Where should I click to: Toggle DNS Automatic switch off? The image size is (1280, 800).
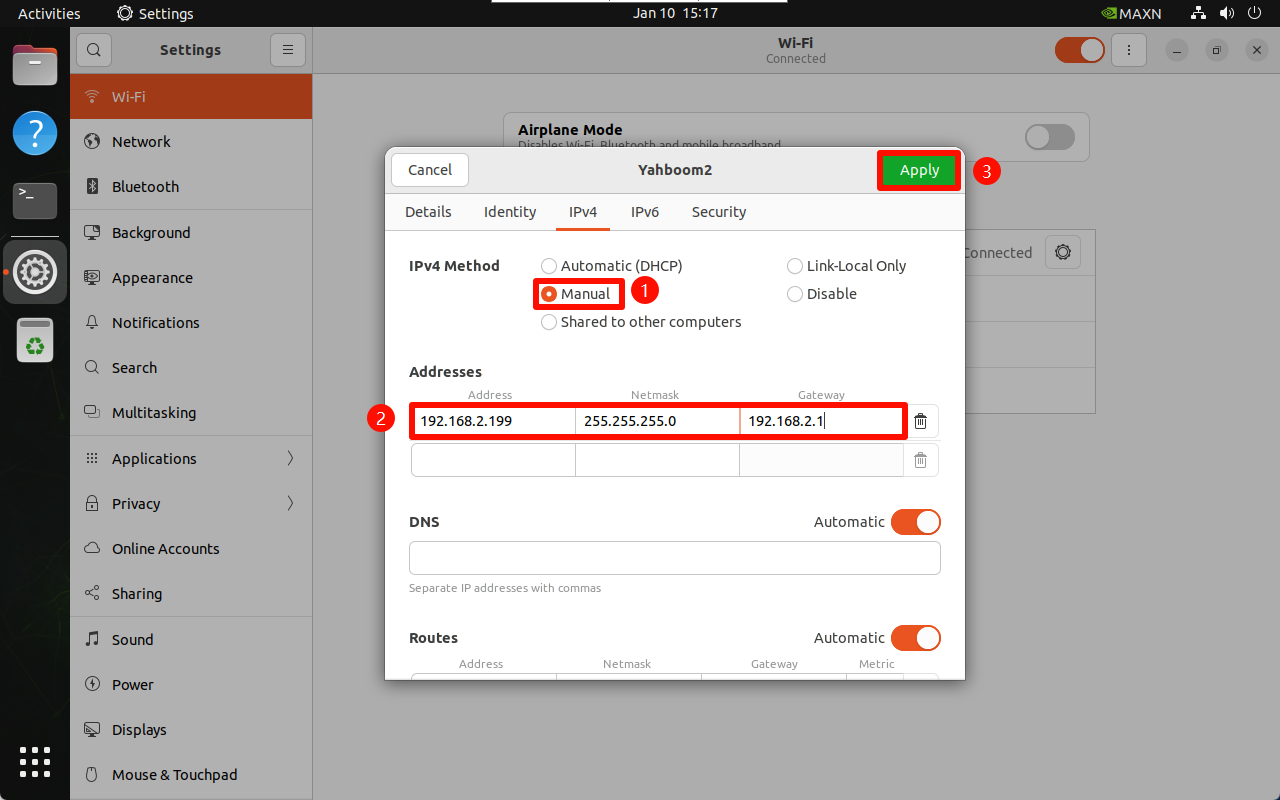click(915, 522)
